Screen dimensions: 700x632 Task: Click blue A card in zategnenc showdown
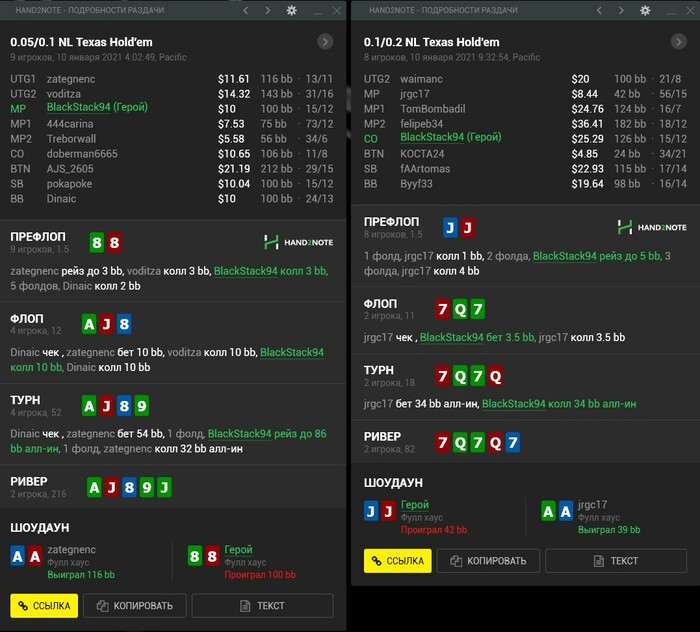click(x=17, y=556)
